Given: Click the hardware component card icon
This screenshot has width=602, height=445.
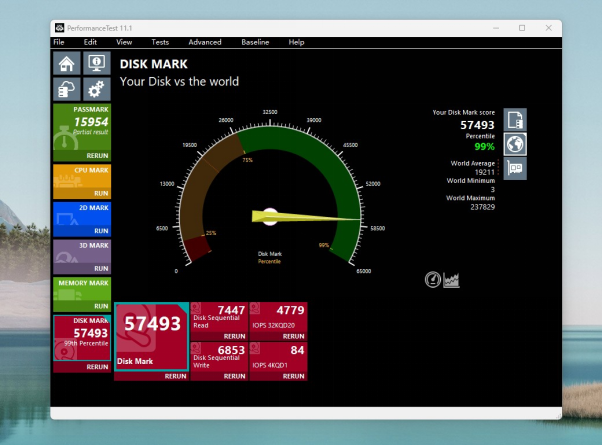Looking at the screenshot, I should pos(515,168).
